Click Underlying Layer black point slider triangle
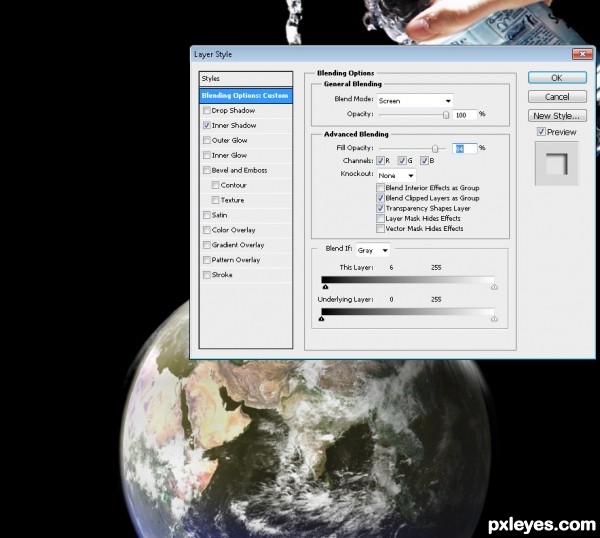 [x=322, y=318]
